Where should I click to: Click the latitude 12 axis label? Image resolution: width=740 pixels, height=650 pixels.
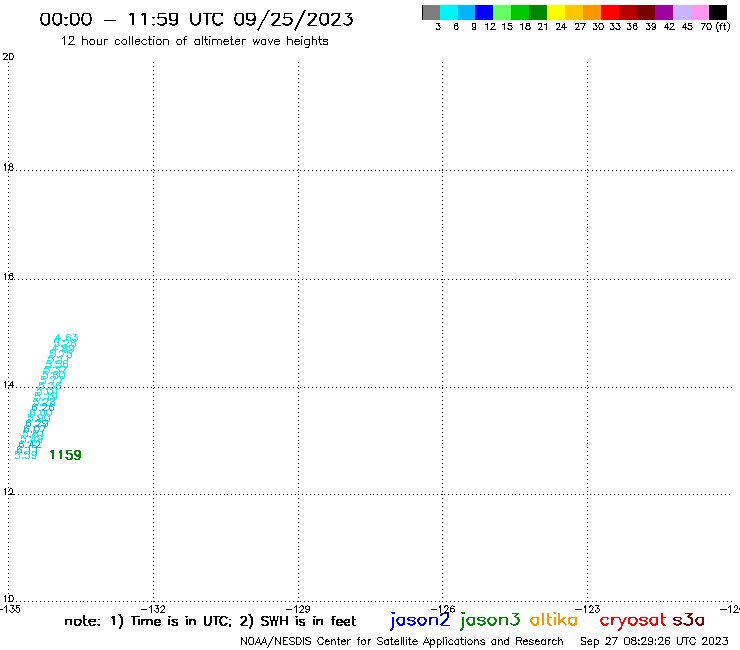tap(8, 492)
